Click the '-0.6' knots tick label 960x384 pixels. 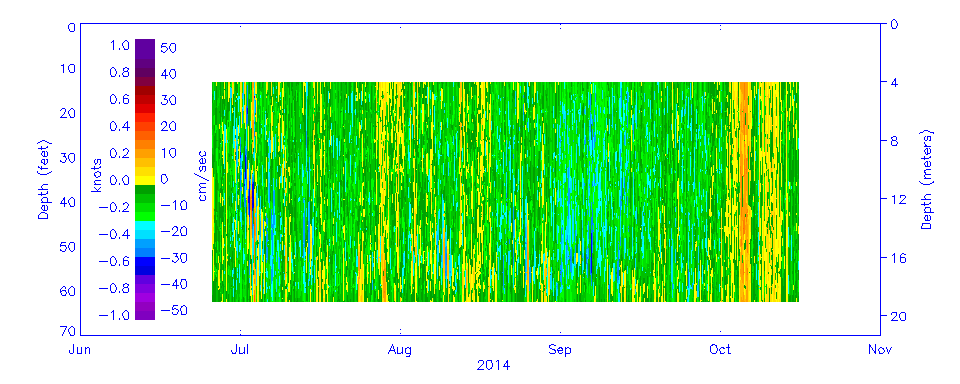coord(115,262)
